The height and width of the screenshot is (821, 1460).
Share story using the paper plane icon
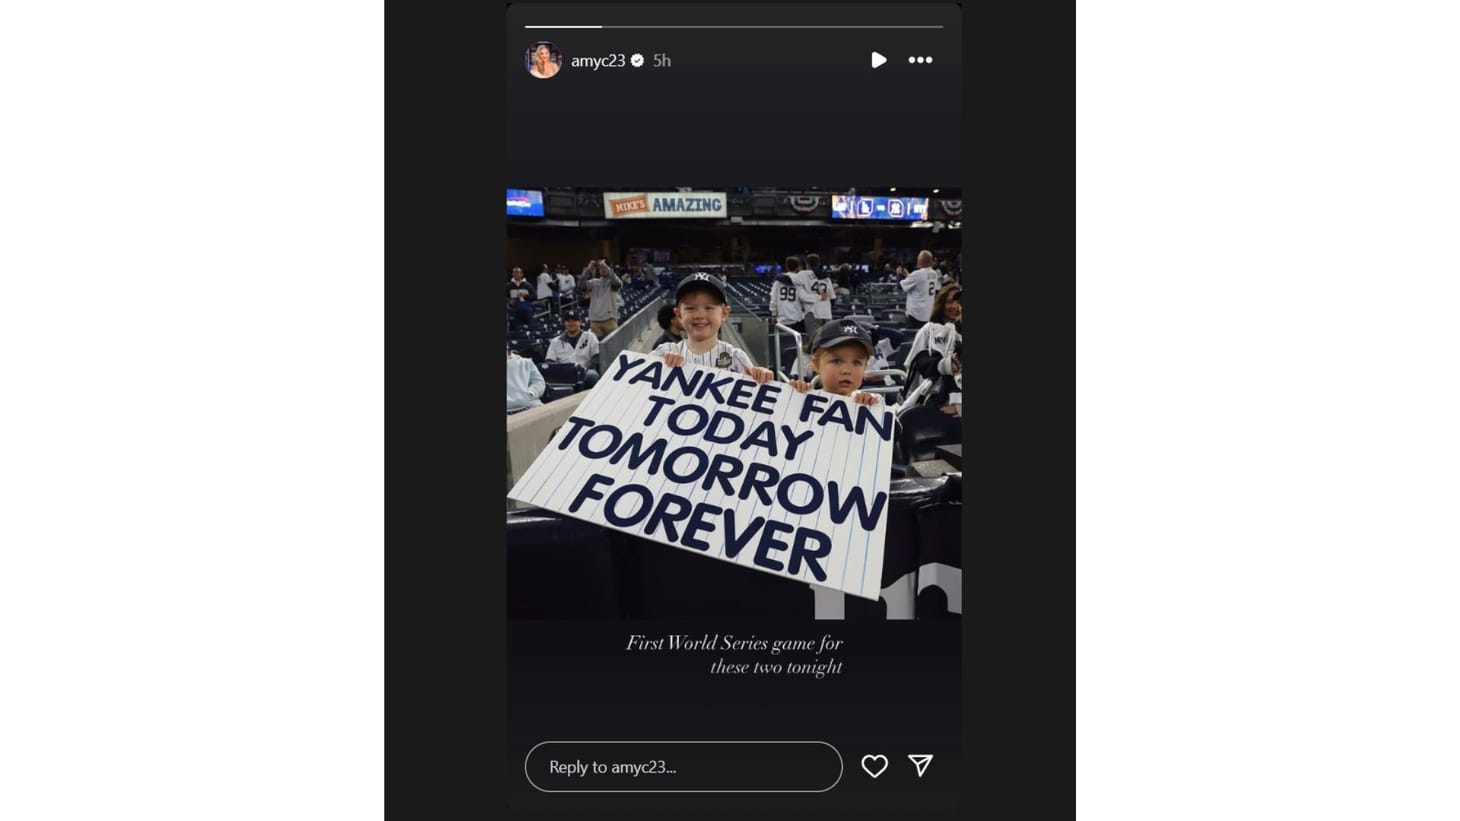point(920,766)
